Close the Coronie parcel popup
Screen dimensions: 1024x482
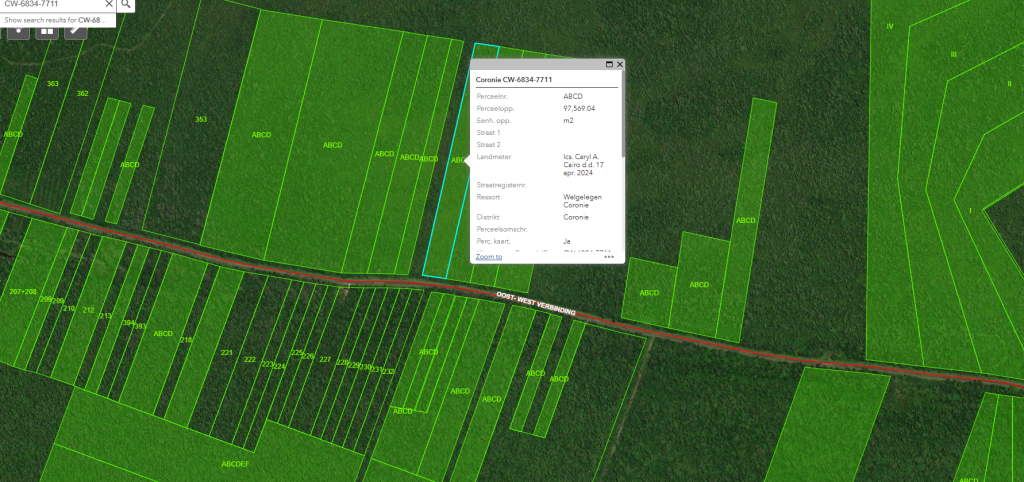620,64
